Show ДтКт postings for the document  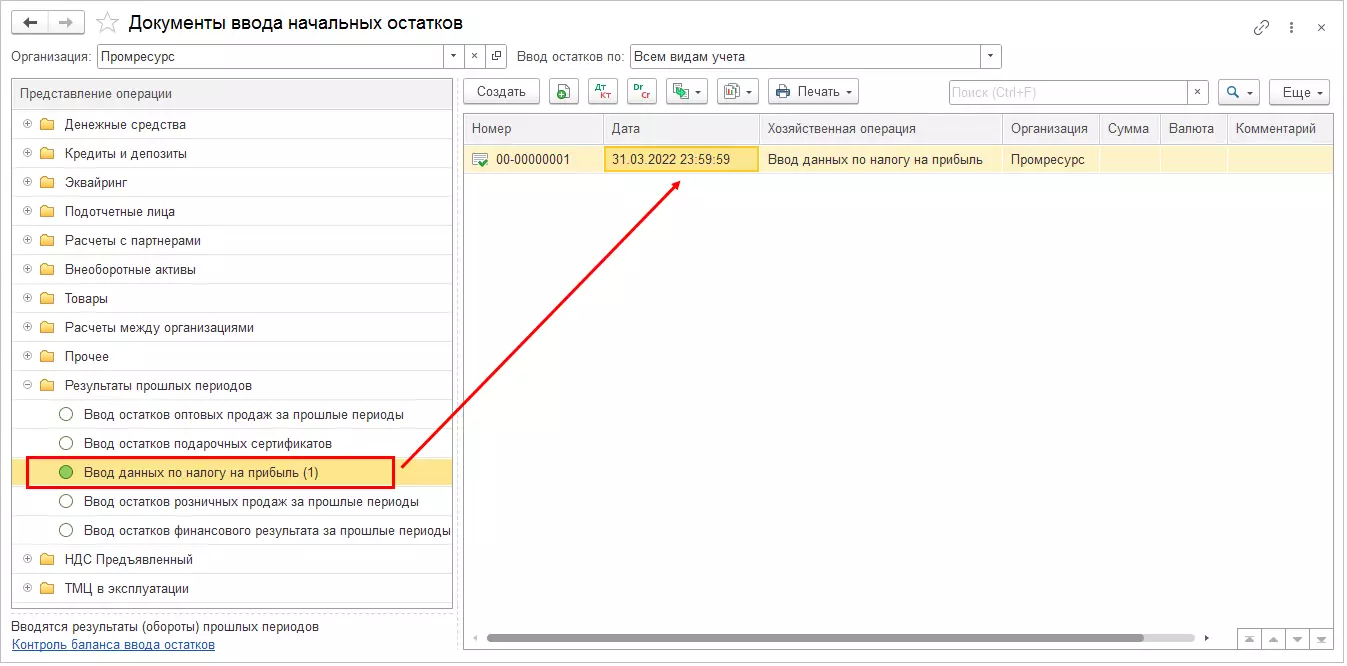click(x=603, y=92)
